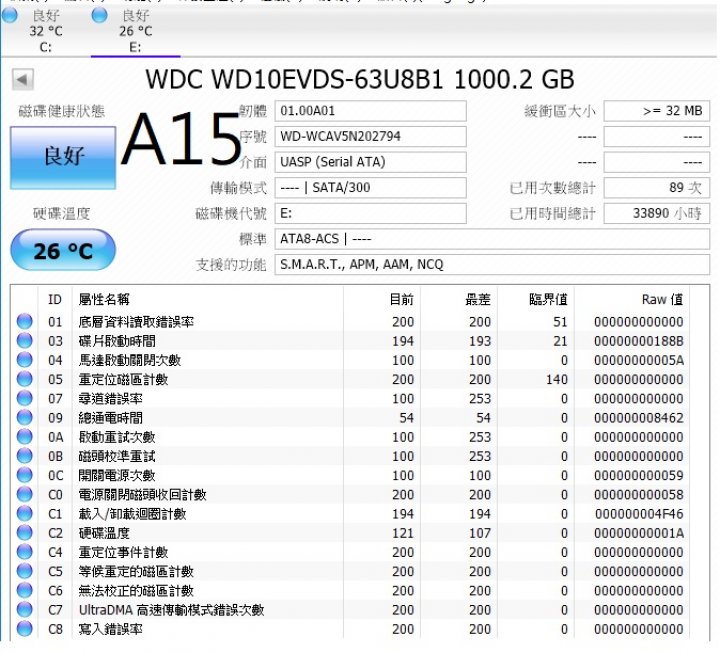Click status icon for attribute C4
720x653 pixels.
point(24,552)
